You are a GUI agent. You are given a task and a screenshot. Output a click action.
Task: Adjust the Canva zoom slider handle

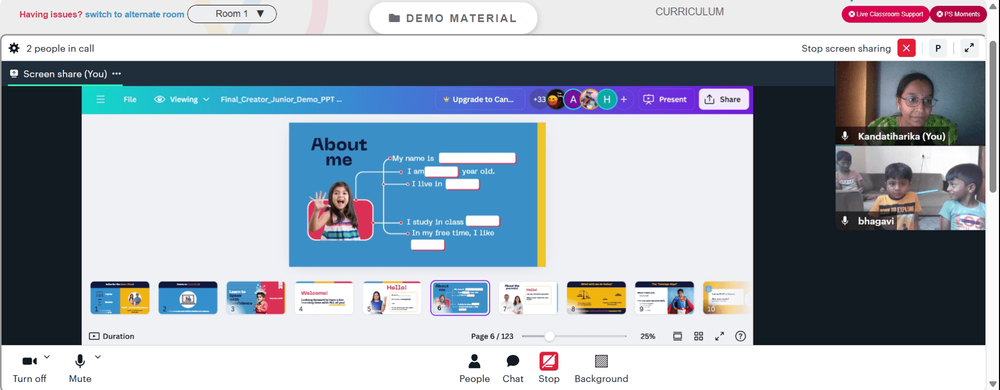pyautogui.click(x=549, y=336)
